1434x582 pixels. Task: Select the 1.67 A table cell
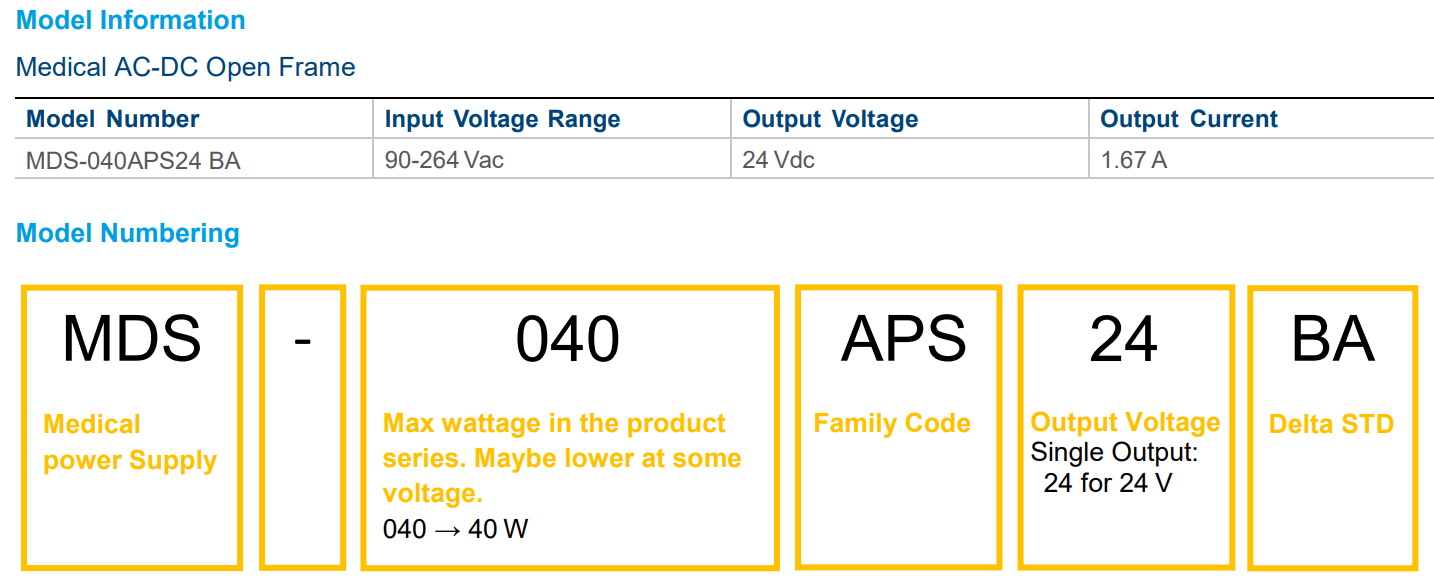coord(1133,160)
